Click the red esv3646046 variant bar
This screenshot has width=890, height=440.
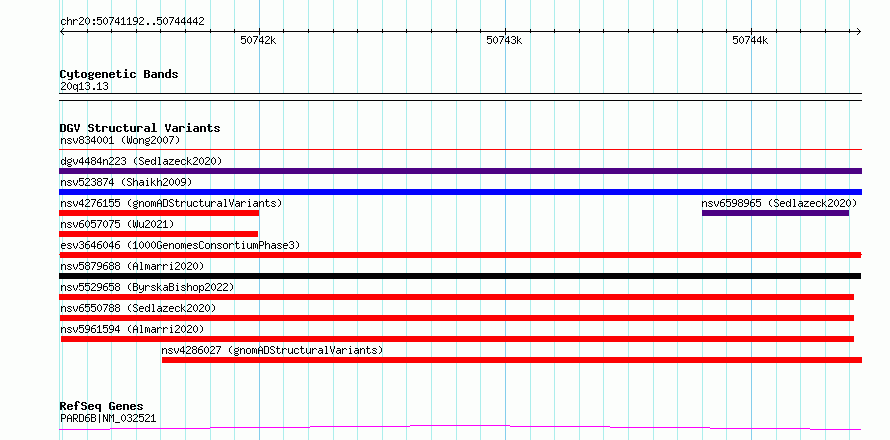coord(460,255)
